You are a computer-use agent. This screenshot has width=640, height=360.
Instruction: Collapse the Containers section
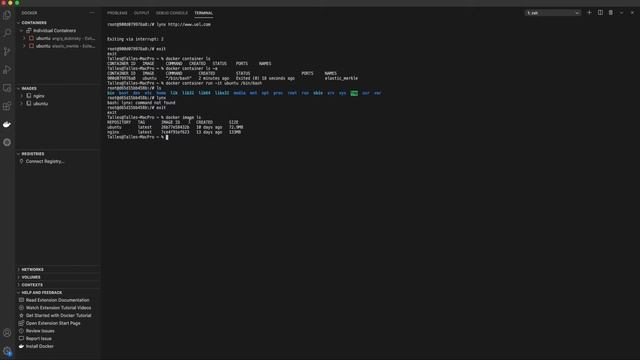point(19,23)
